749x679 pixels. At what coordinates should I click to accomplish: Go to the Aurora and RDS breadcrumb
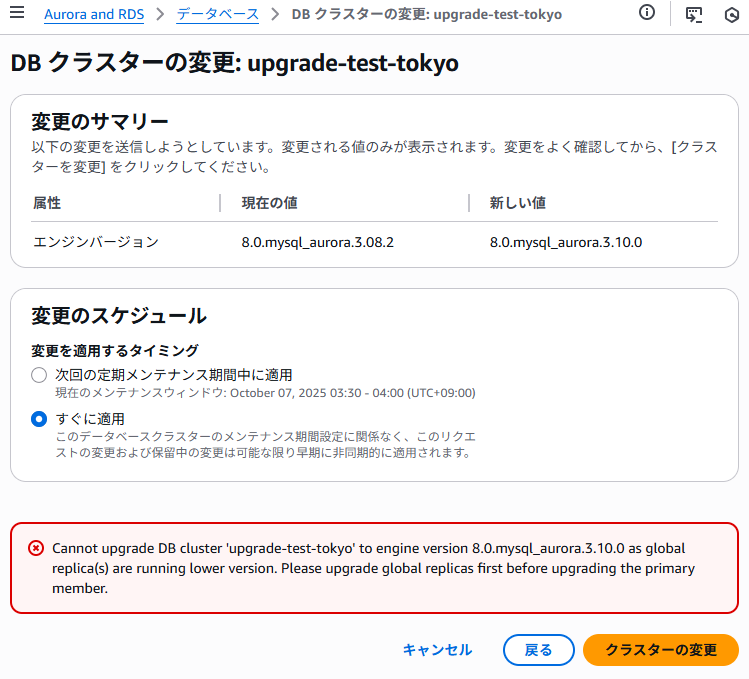tap(94, 14)
